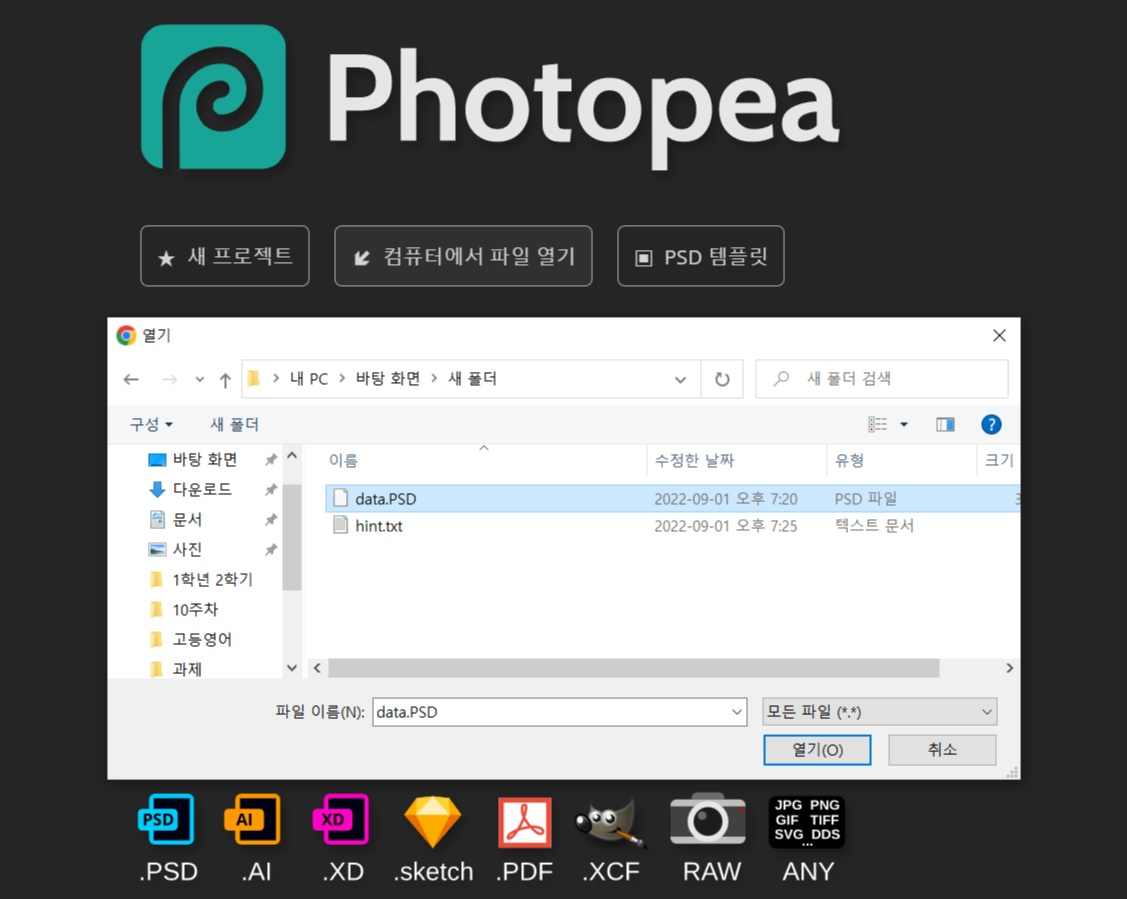Expand the file name combo box
The height and width of the screenshot is (899, 1127).
pyautogui.click(x=737, y=712)
